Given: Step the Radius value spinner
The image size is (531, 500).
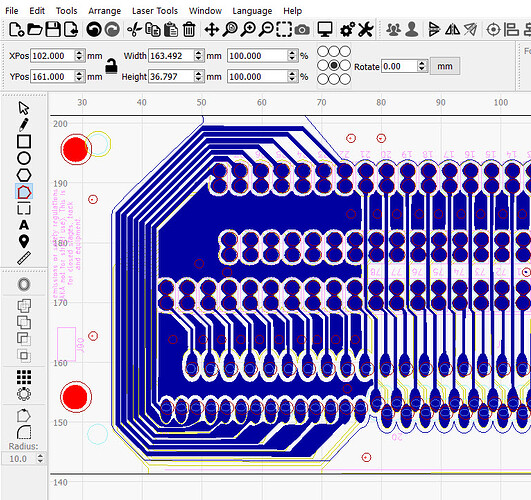Looking at the screenshot, I should pyautogui.click(x=40, y=458).
